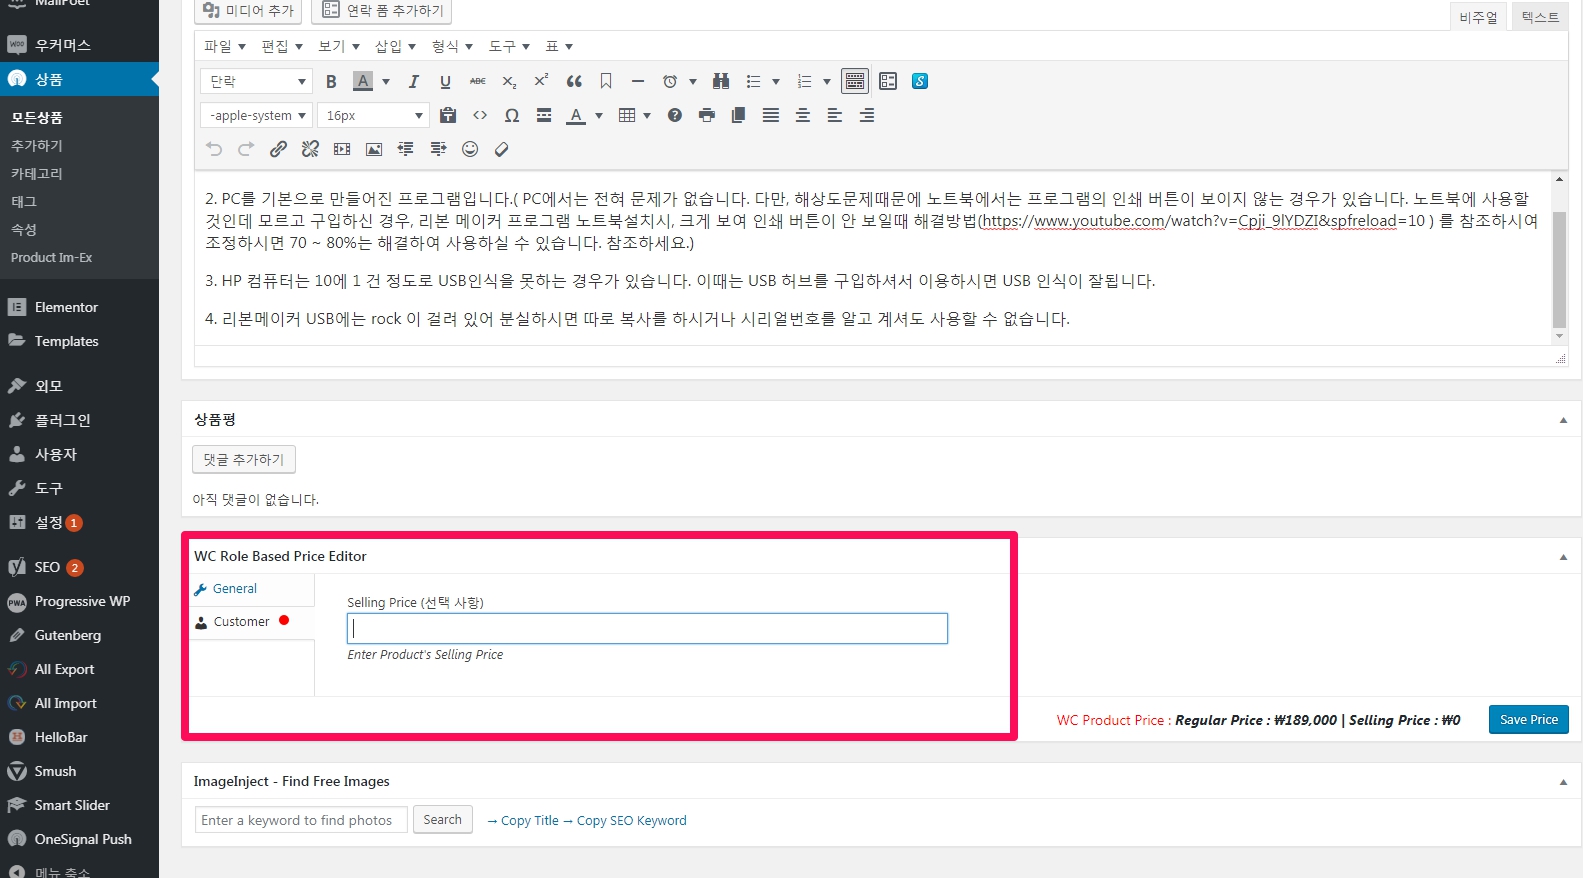This screenshot has width=1583, height=878.
Task: Open the 삽입 menu in editor
Action: coord(395,47)
